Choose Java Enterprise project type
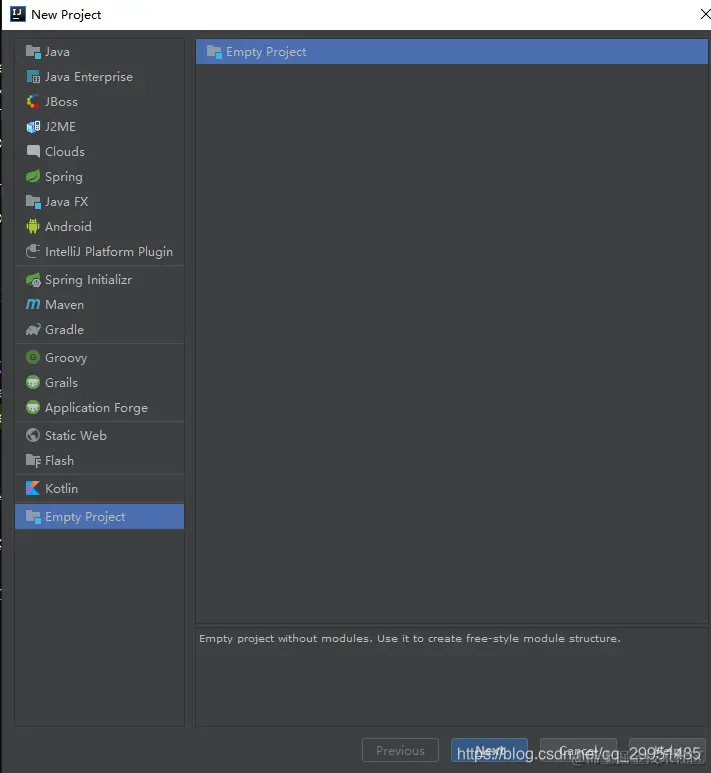The height and width of the screenshot is (773, 711). tap(100, 77)
